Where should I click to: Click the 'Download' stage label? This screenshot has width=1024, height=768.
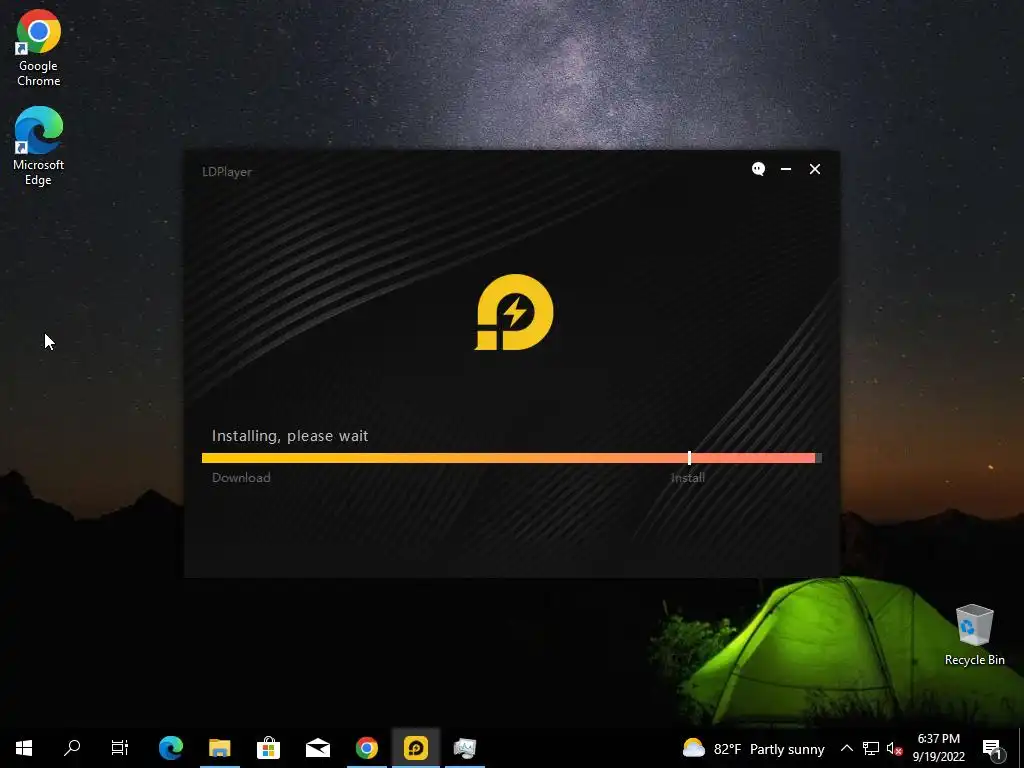241,477
